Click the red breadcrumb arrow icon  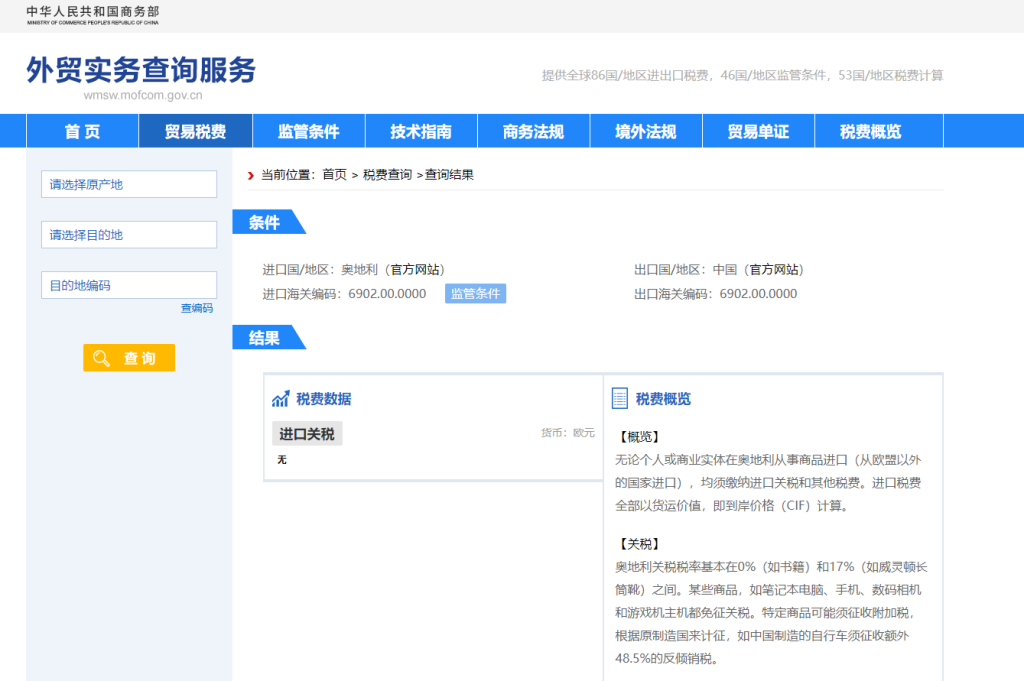tap(251, 175)
